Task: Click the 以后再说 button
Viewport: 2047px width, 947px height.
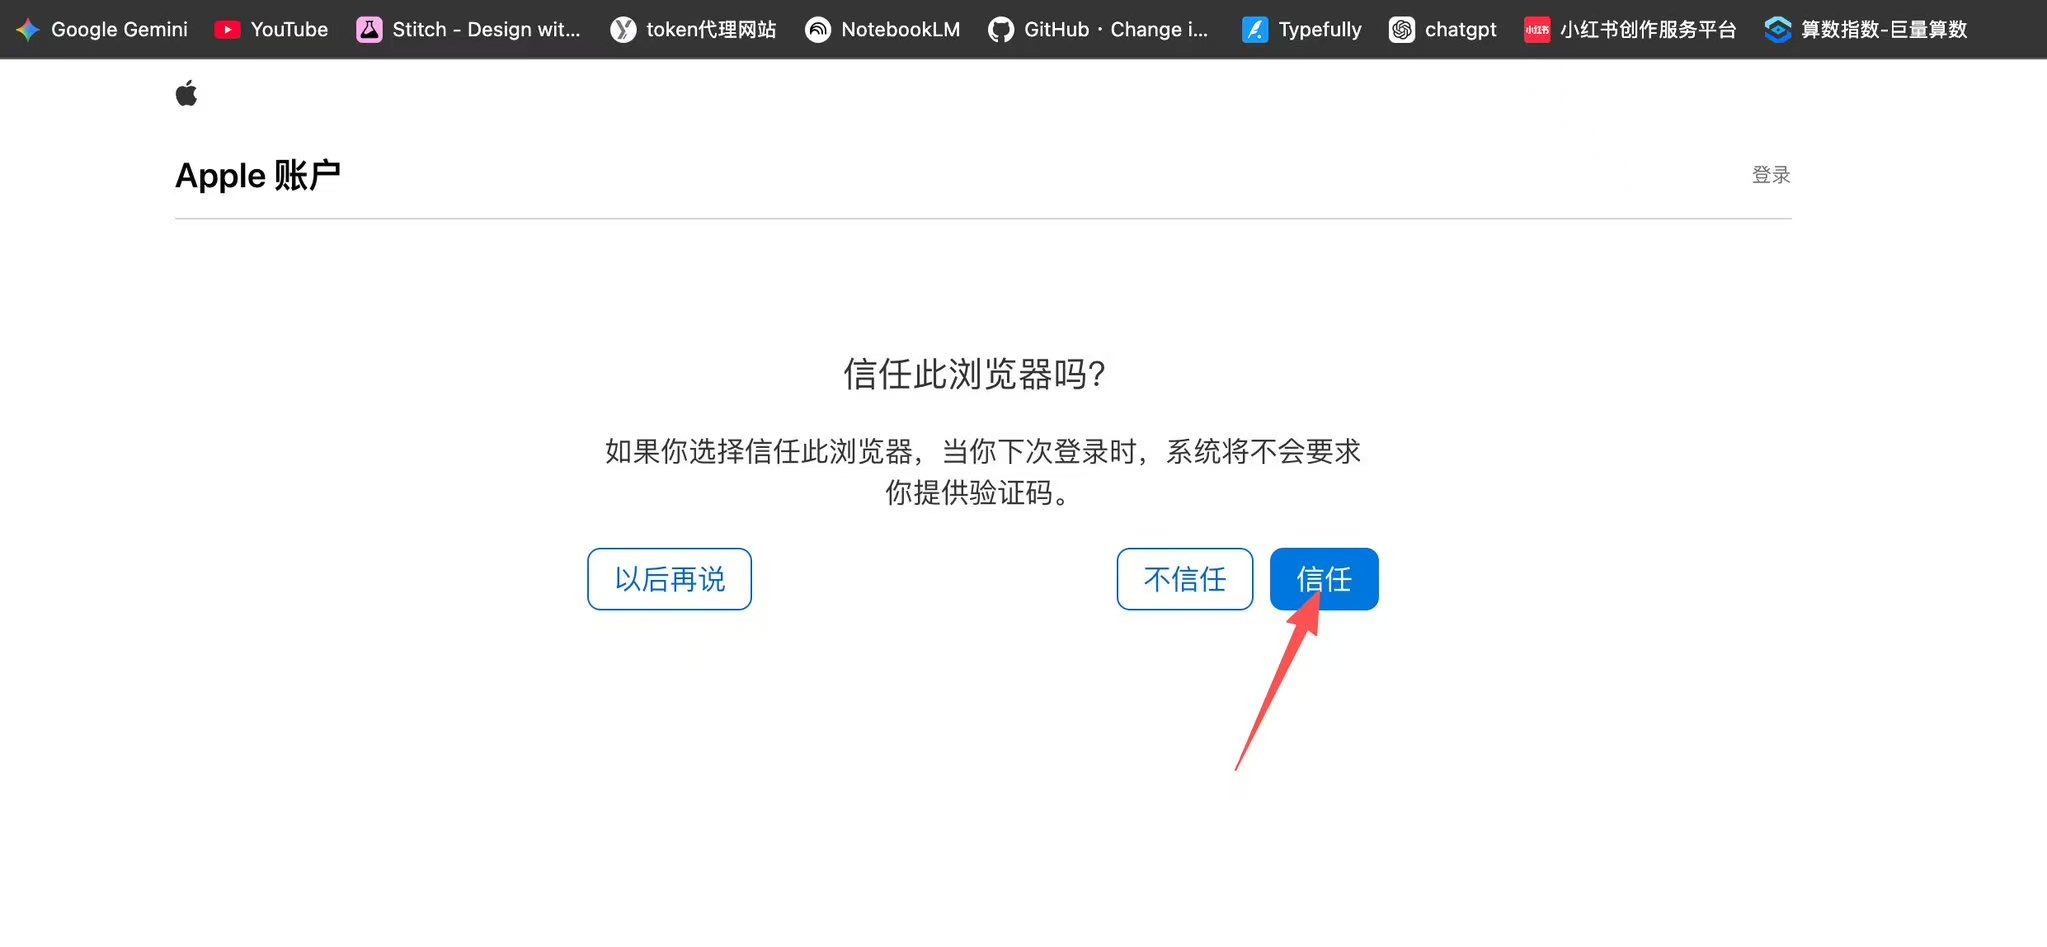Action: tap(669, 579)
